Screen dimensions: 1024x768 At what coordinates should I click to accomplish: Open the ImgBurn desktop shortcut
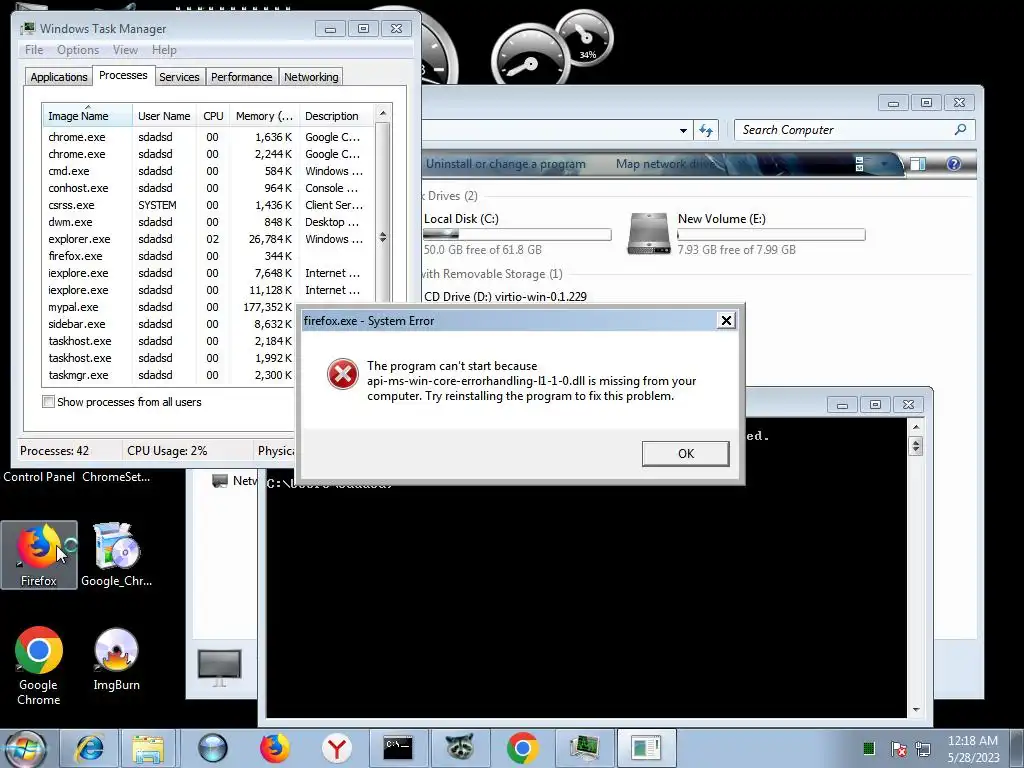[116, 659]
